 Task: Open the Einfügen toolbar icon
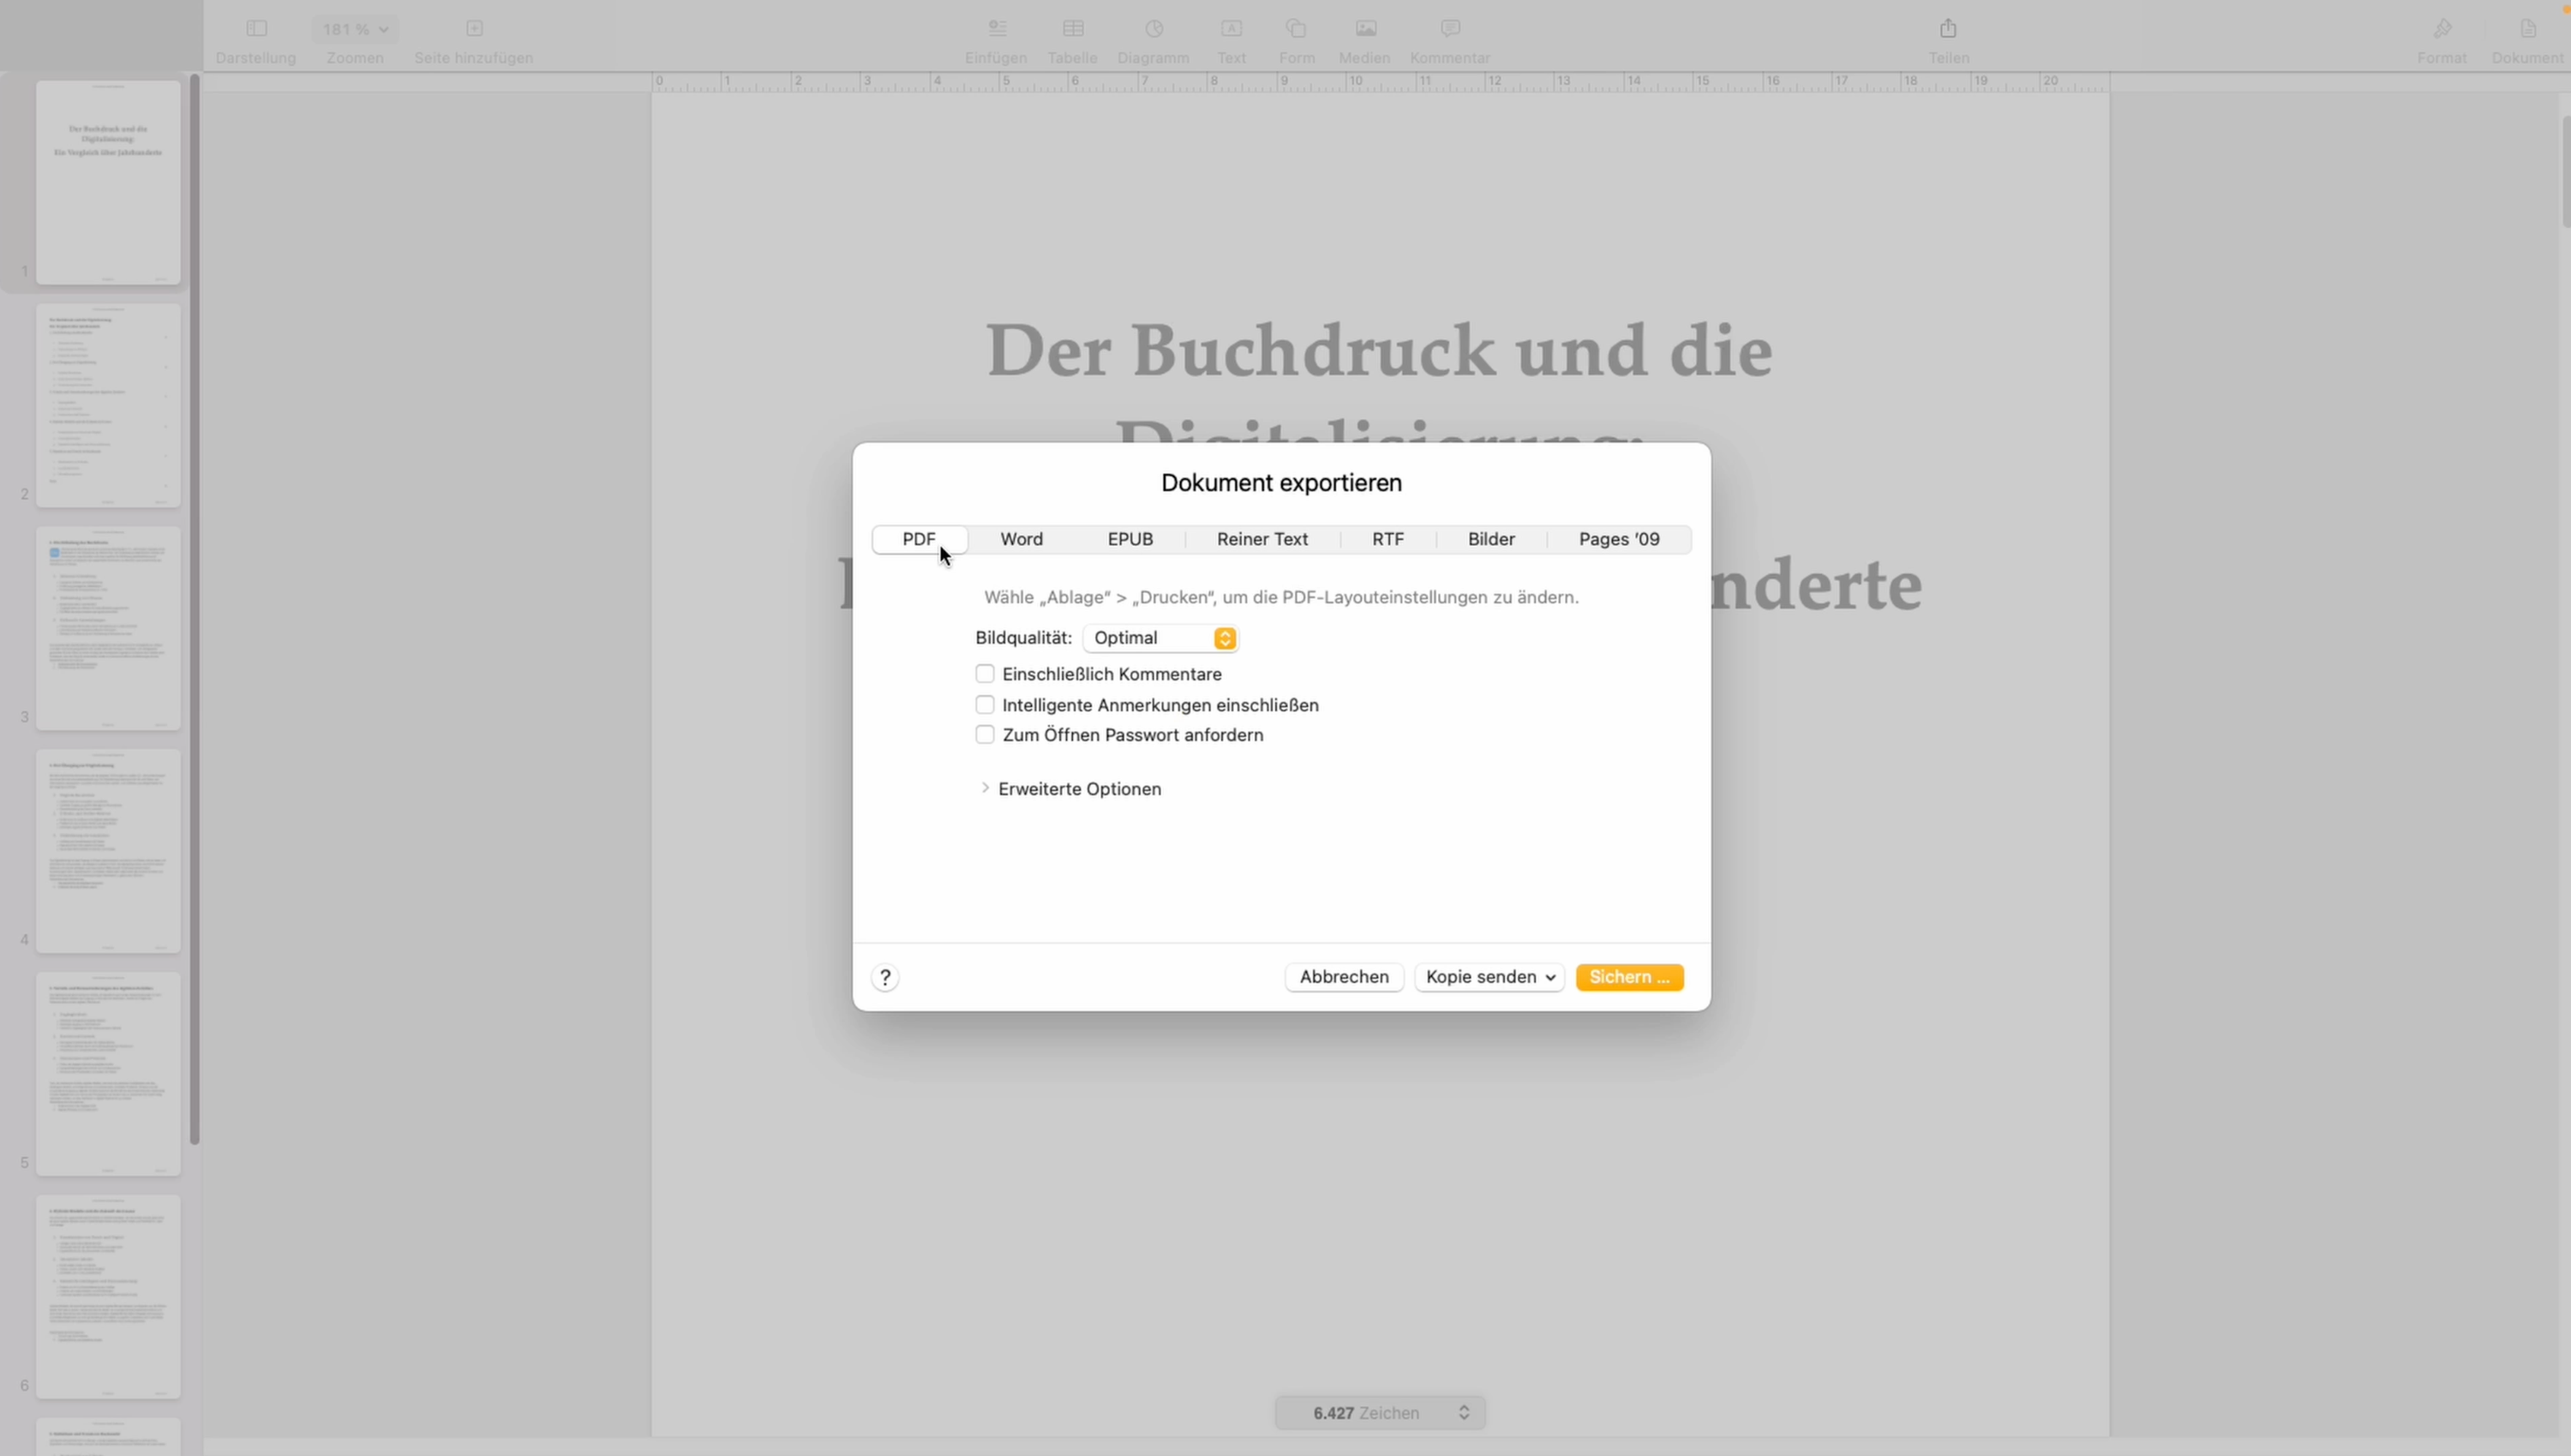(997, 28)
